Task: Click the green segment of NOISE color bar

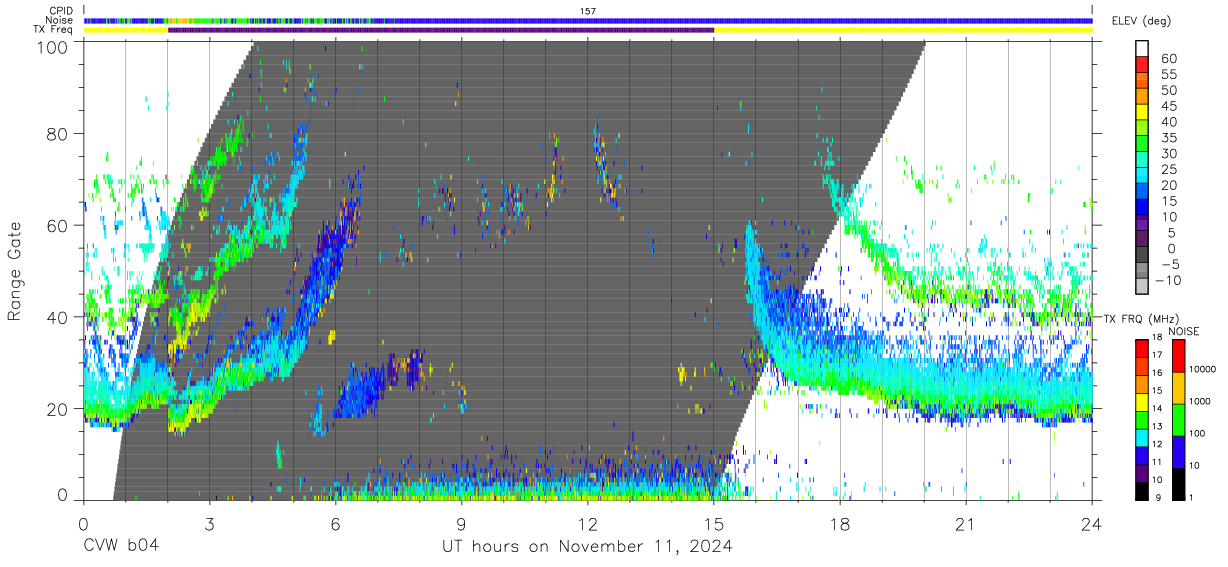Action: point(1178,420)
